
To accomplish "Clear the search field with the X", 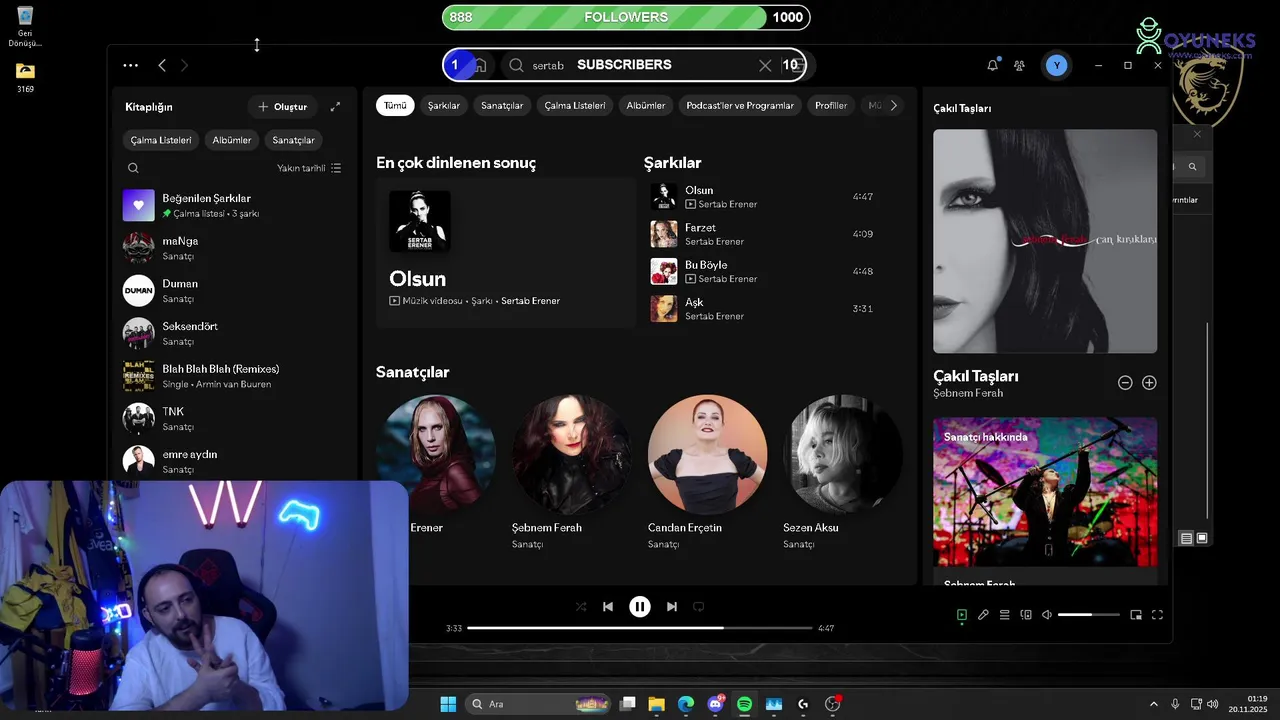I will tap(765, 65).
